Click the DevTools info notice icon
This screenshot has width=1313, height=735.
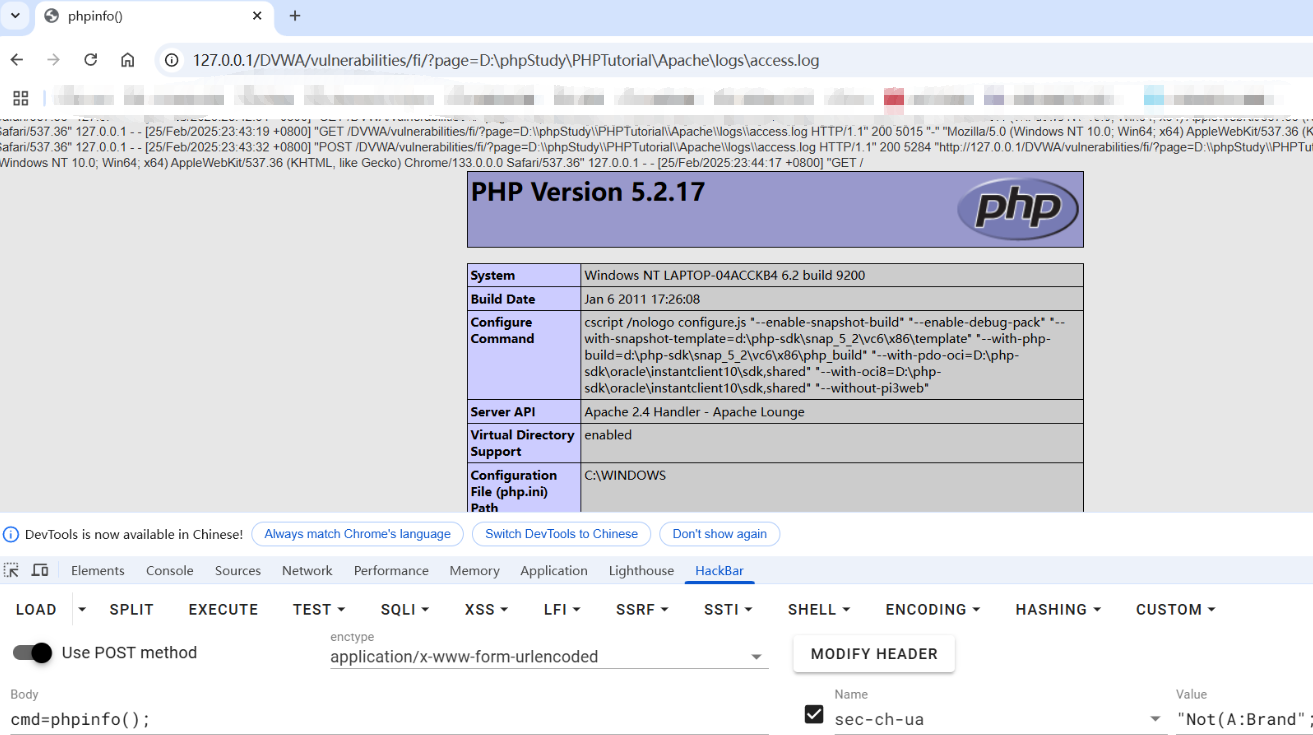[11, 534]
